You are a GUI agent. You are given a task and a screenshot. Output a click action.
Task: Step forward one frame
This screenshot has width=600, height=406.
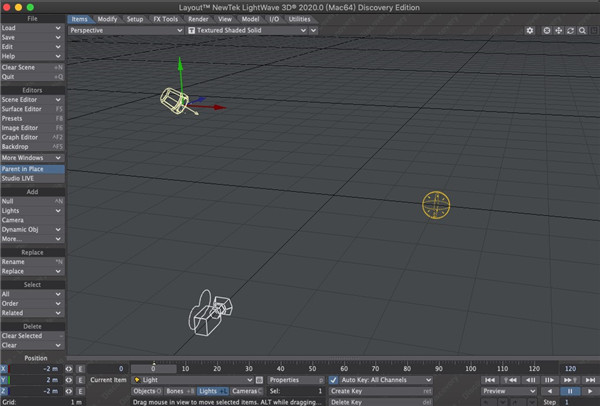[x=550, y=380]
